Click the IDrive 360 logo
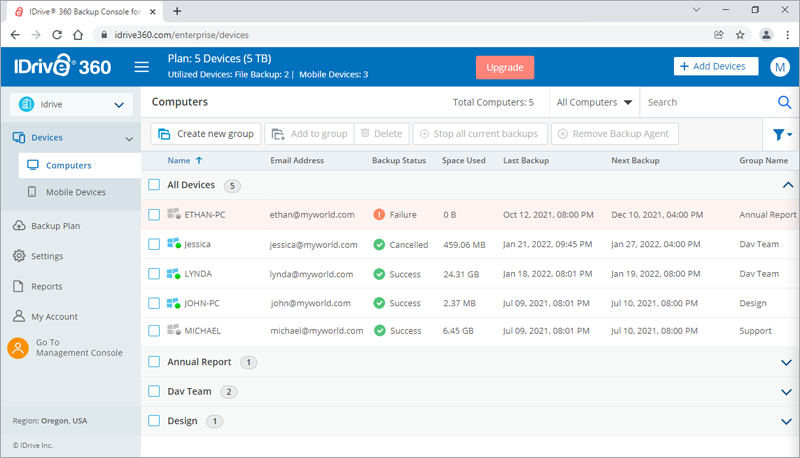800x458 pixels. [x=62, y=66]
